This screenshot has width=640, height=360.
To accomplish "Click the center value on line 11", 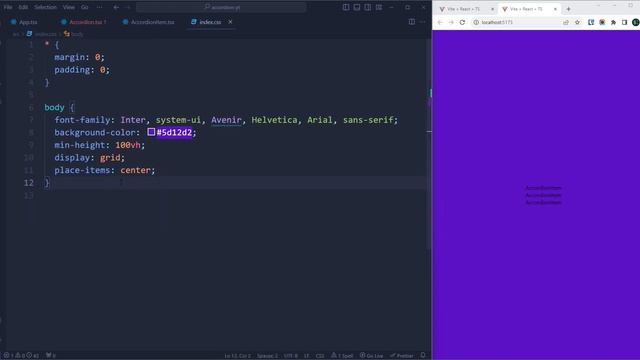I will click(136, 170).
